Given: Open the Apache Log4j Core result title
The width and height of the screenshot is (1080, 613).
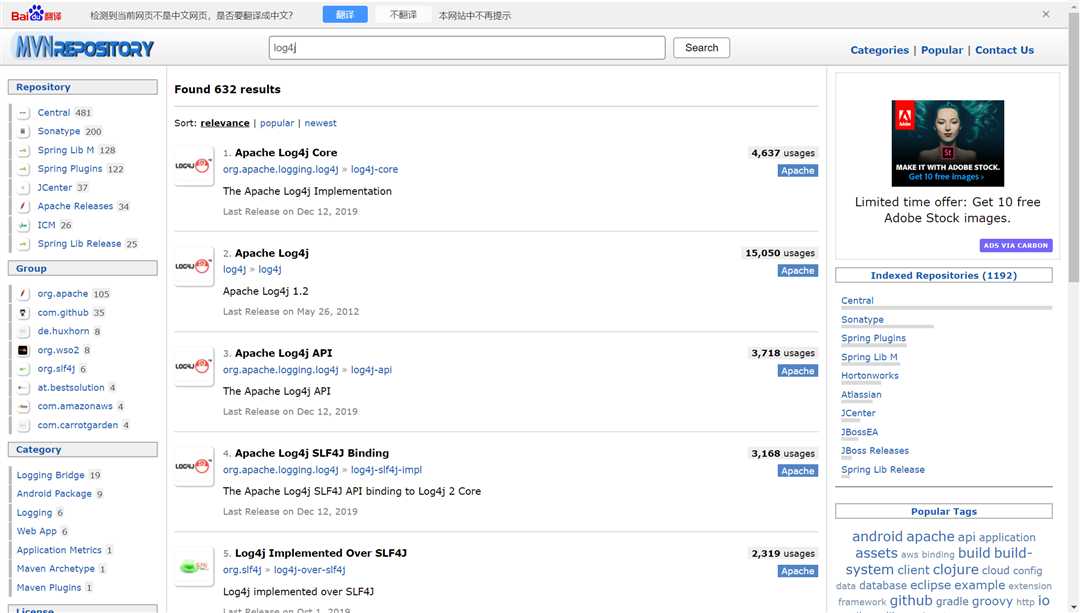Looking at the screenshot, I should (286, 153).
